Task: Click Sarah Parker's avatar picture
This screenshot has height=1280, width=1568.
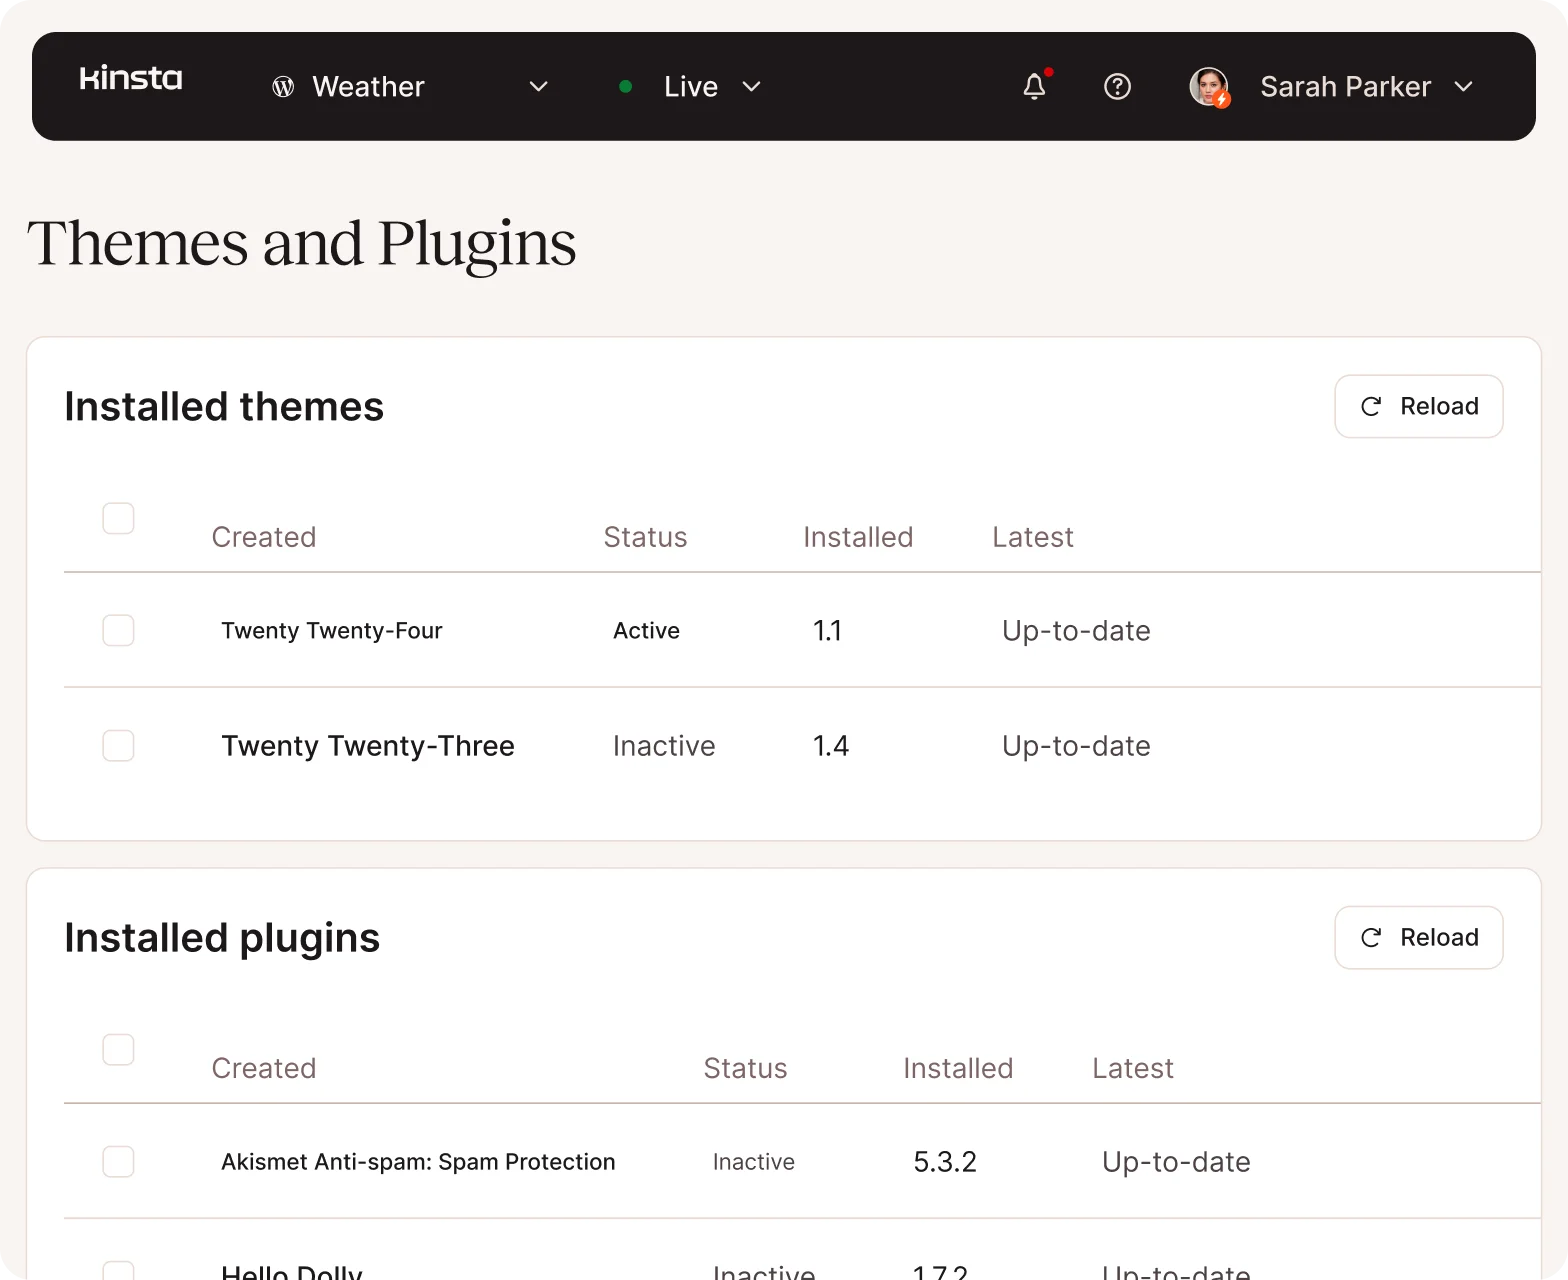Action: tap(1209, 87)
